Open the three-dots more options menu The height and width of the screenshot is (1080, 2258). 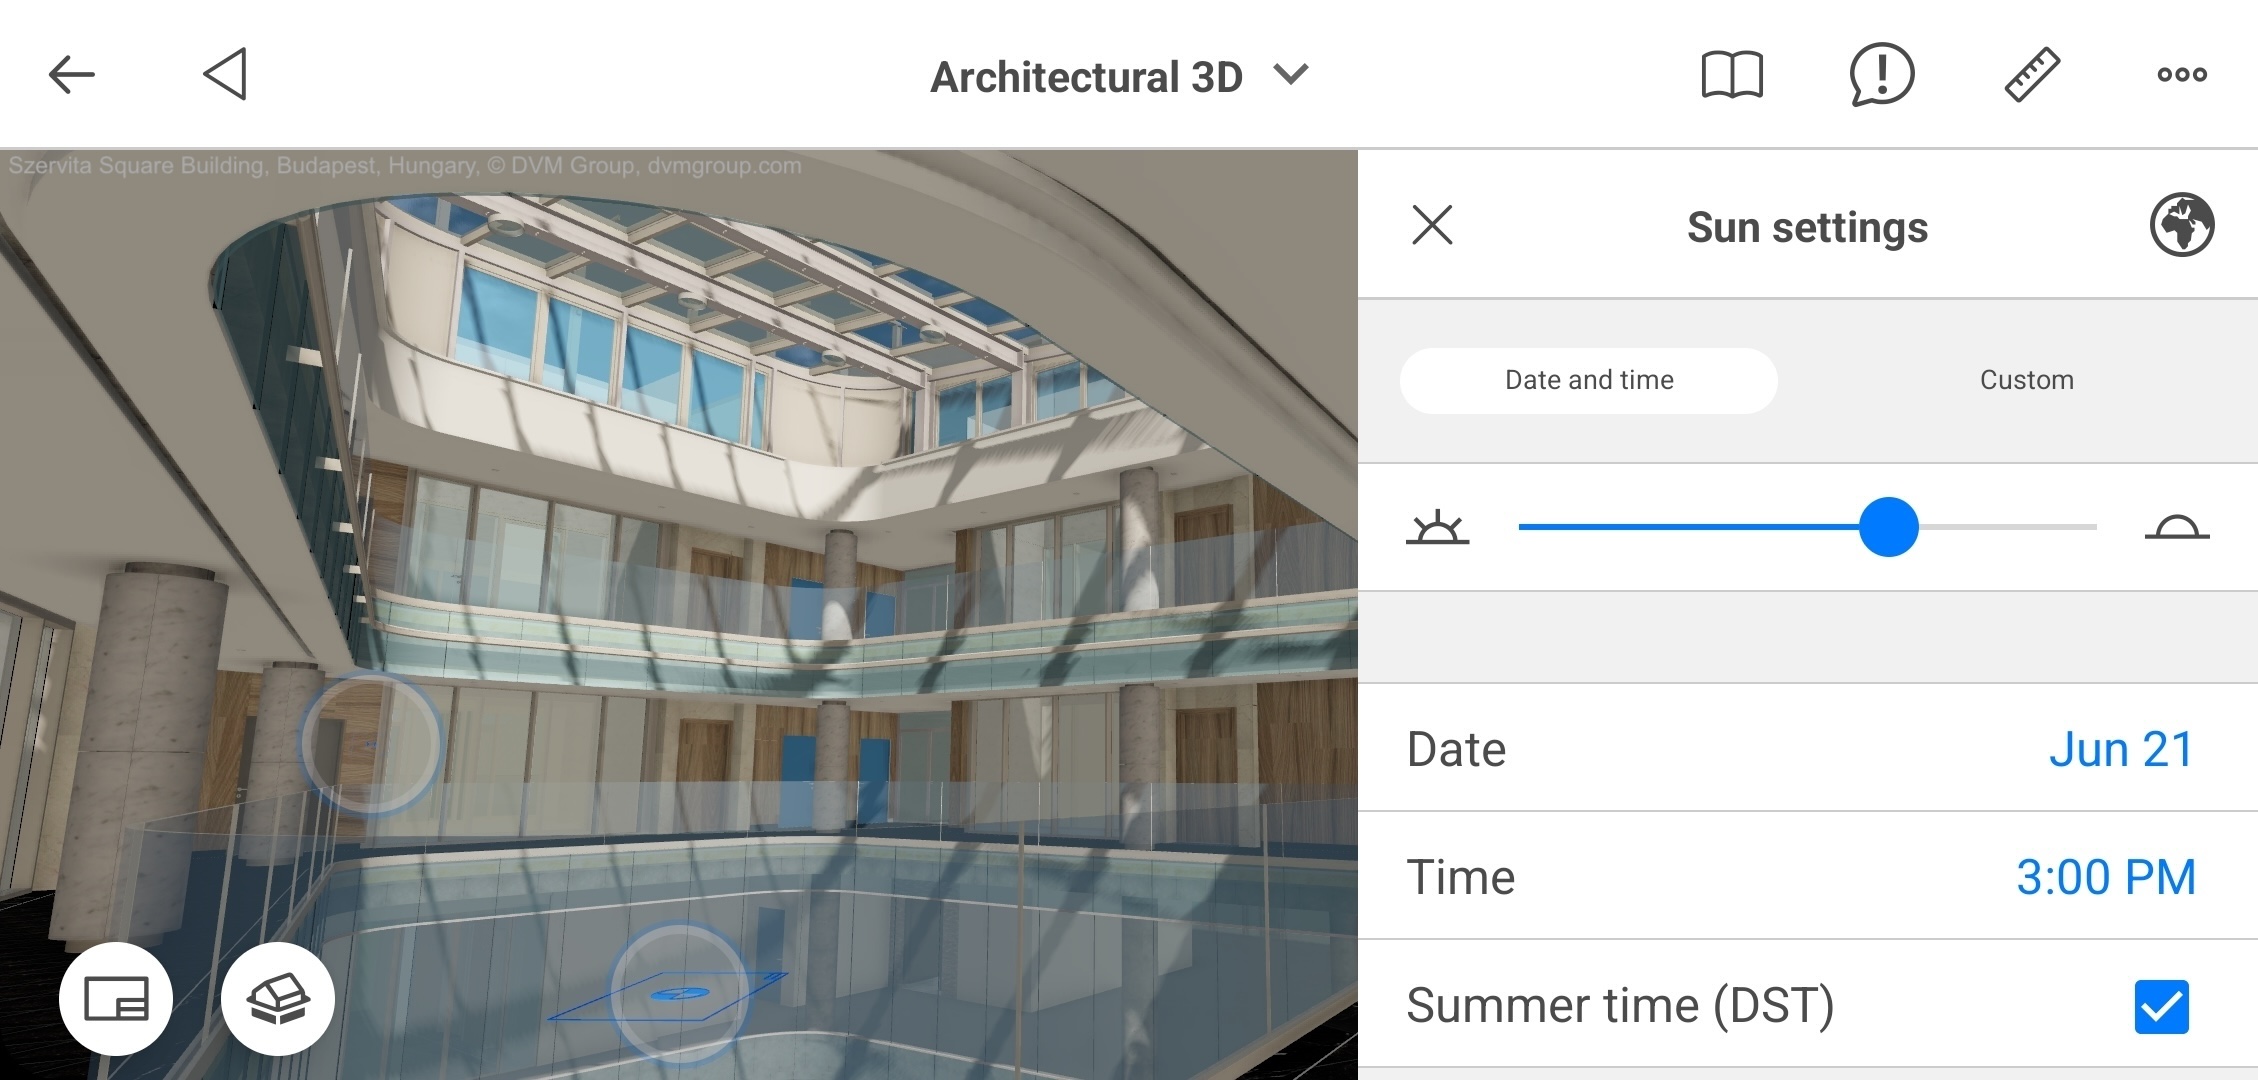[x=2181, y=75]
